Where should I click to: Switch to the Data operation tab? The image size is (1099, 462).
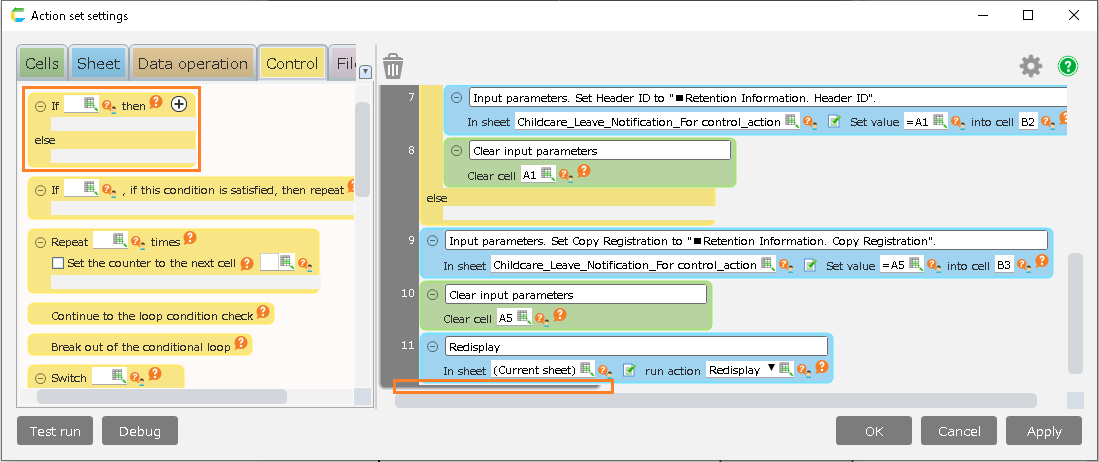192,63
